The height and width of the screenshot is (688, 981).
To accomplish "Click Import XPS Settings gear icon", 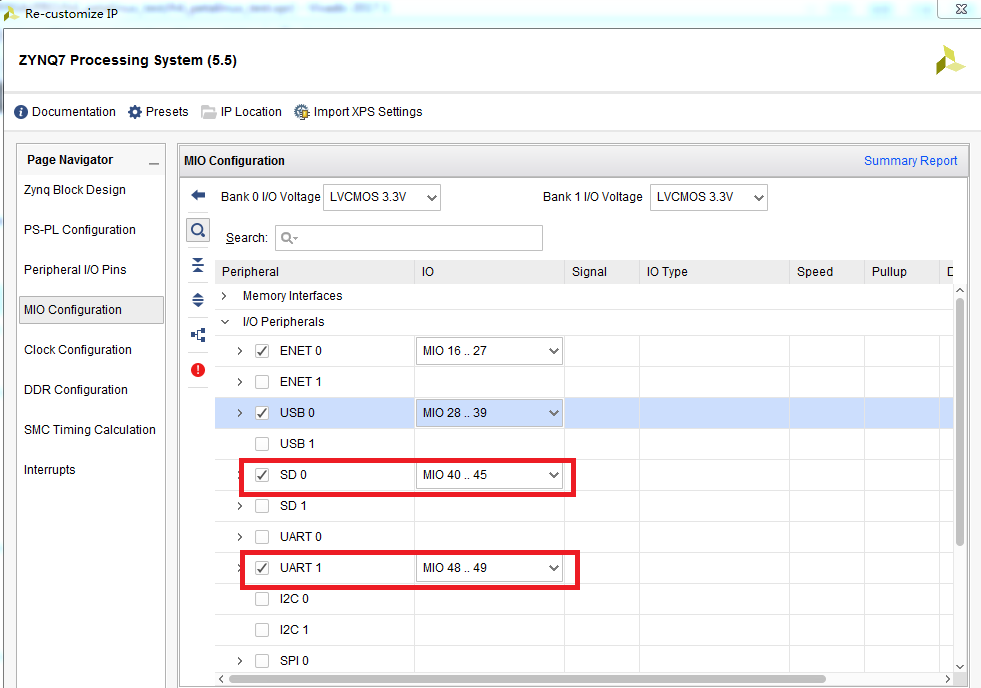I will click(x=302, y=112).
